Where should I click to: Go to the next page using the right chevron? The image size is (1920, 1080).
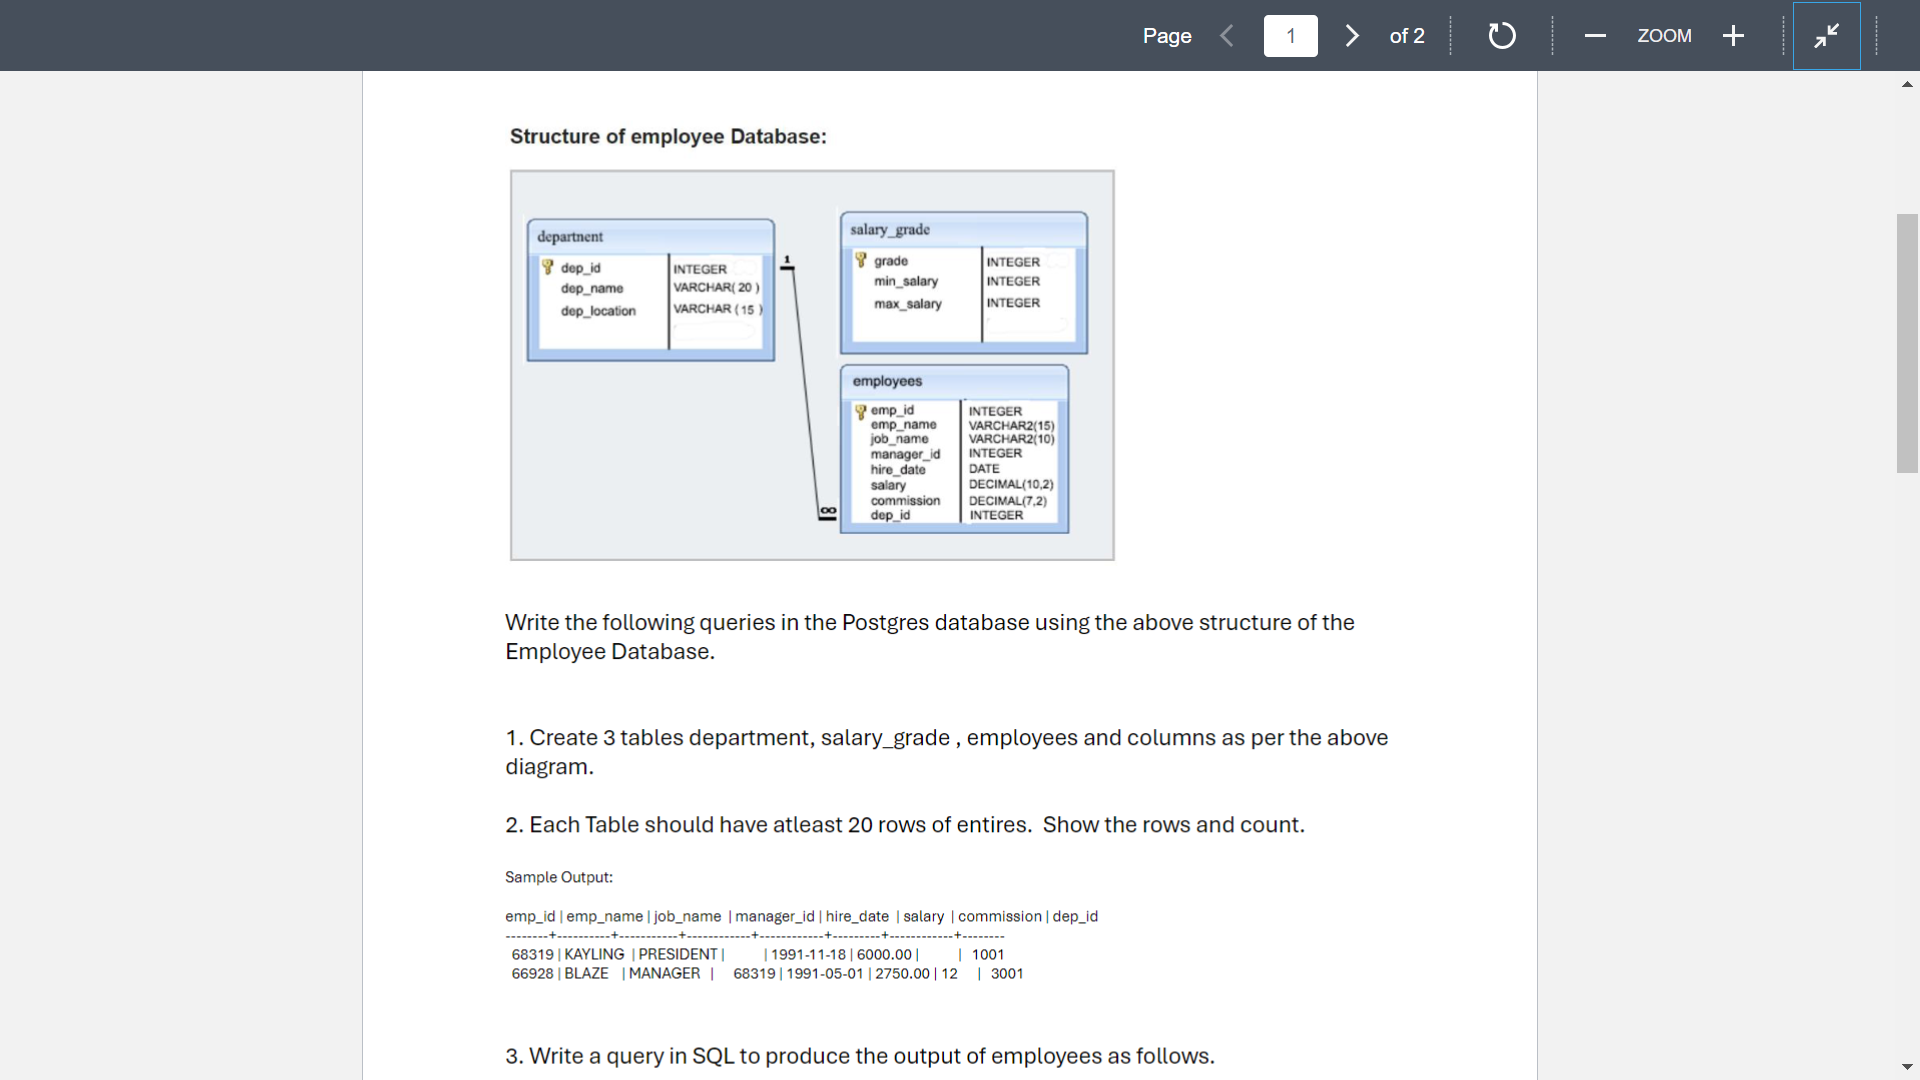click(1352, 36)
